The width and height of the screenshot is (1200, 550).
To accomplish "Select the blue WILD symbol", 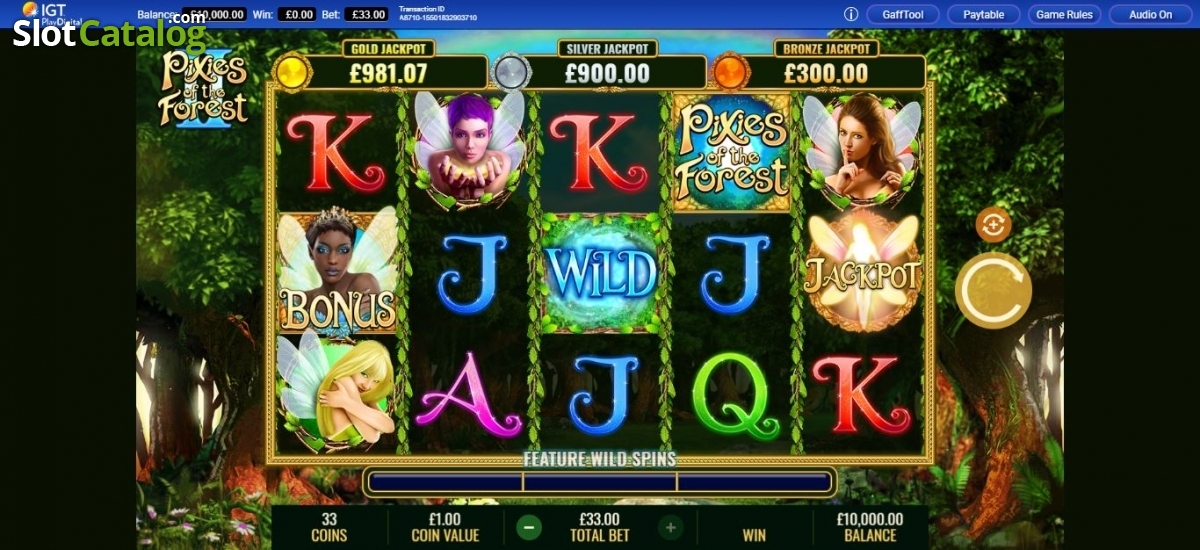I will [x=600, y=273].
